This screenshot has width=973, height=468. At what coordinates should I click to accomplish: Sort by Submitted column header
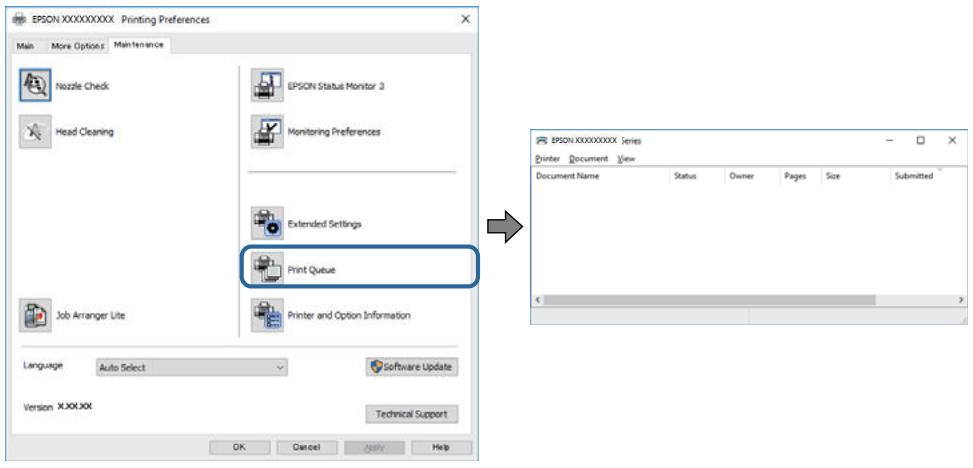pyautogui.click(x=928, y=176)
